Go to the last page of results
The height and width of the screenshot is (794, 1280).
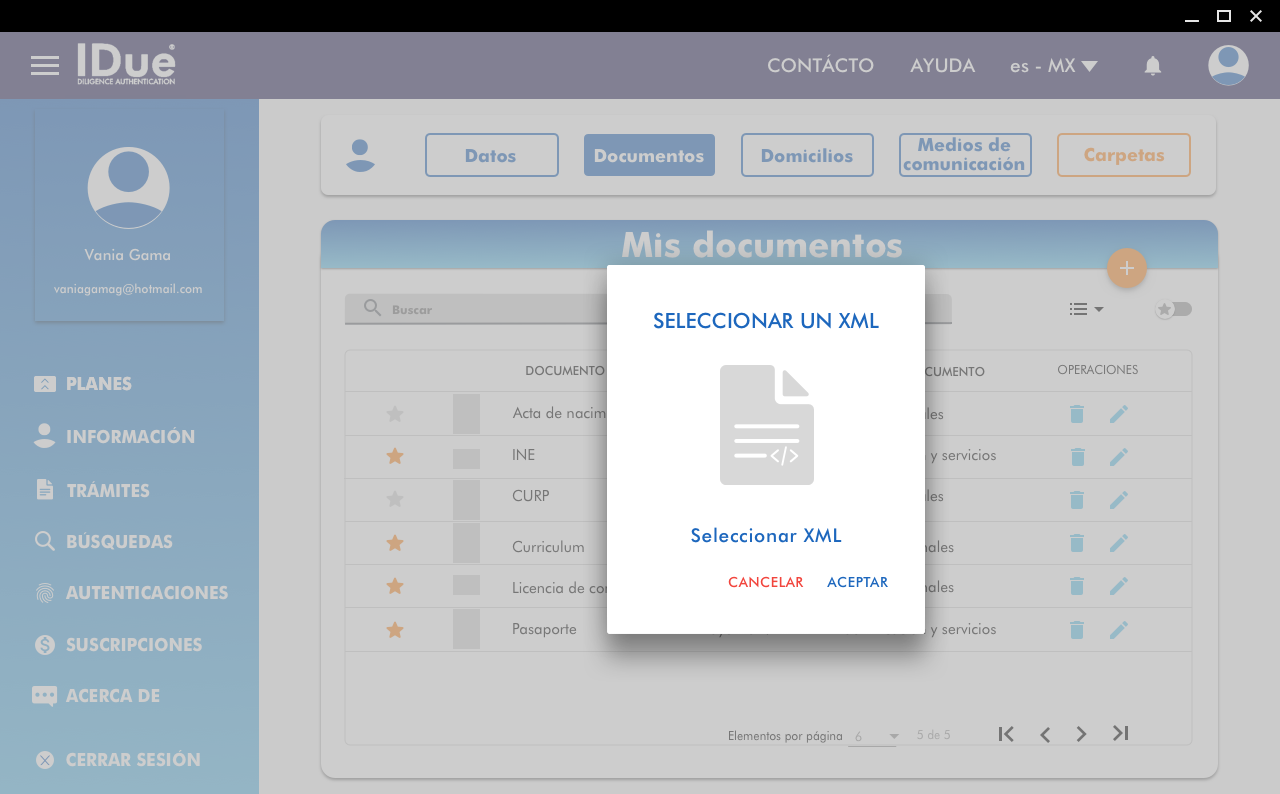coord(1120,734)
